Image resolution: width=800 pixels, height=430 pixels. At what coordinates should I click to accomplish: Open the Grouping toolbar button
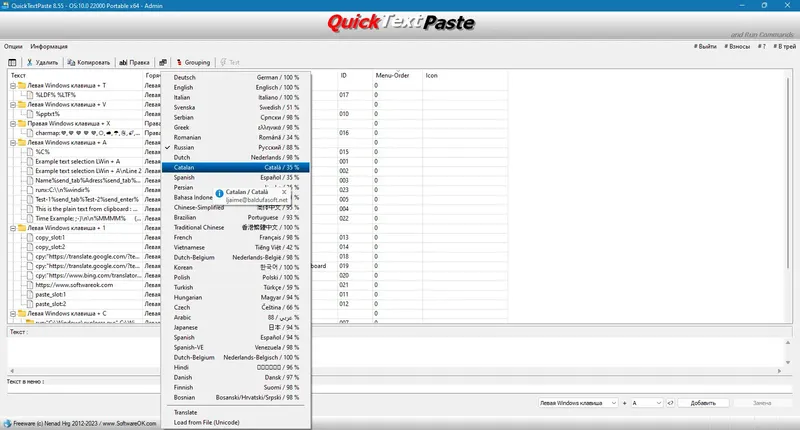193,62
